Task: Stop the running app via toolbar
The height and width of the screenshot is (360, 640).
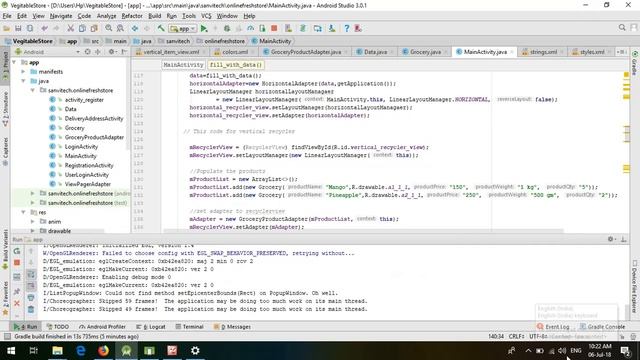Action: click(x=274, y=29)
